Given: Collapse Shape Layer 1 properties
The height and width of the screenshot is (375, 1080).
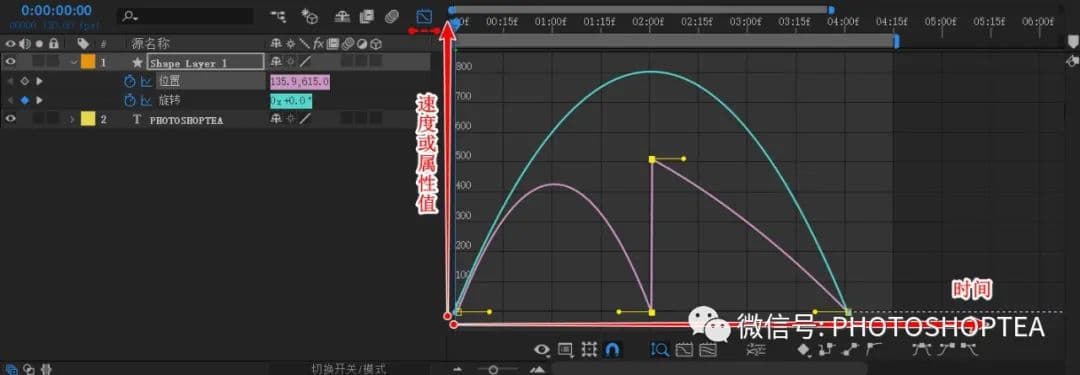Looking at the screenshot, I should click(73, 62).
